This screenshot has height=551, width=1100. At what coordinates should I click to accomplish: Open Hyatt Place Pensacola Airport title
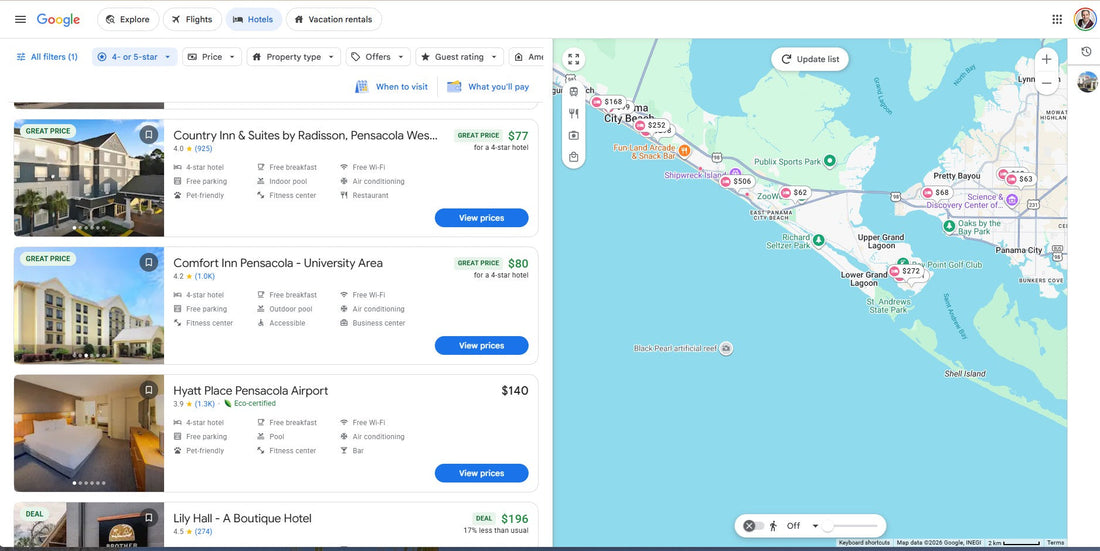pyautogui.click(x=250, y=391)
